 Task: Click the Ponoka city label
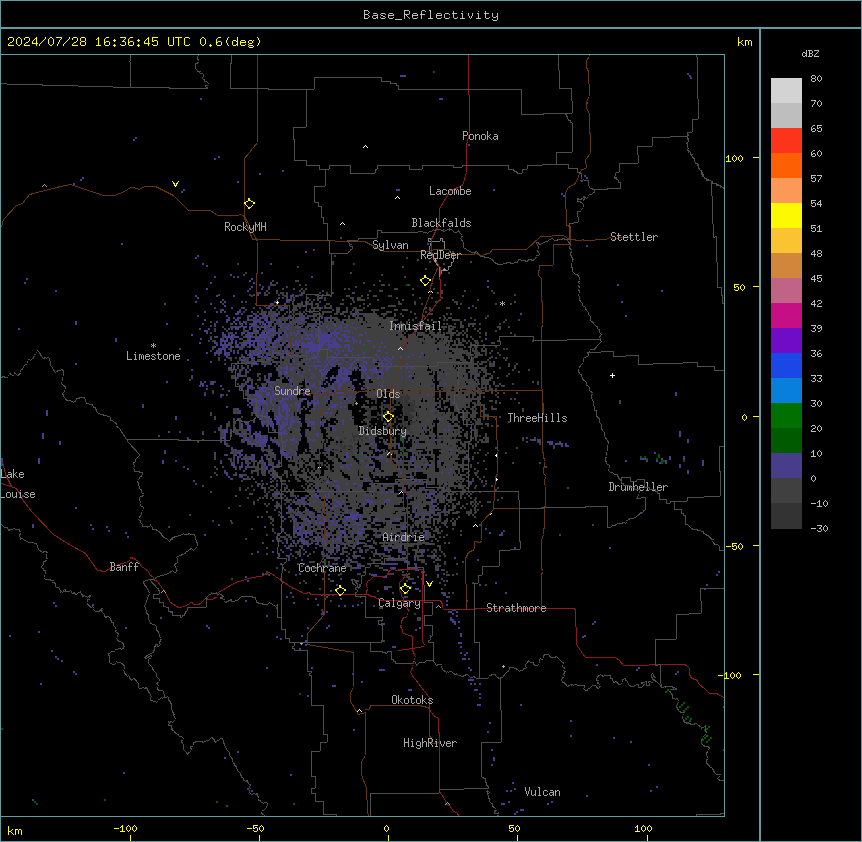pos(480,136)
